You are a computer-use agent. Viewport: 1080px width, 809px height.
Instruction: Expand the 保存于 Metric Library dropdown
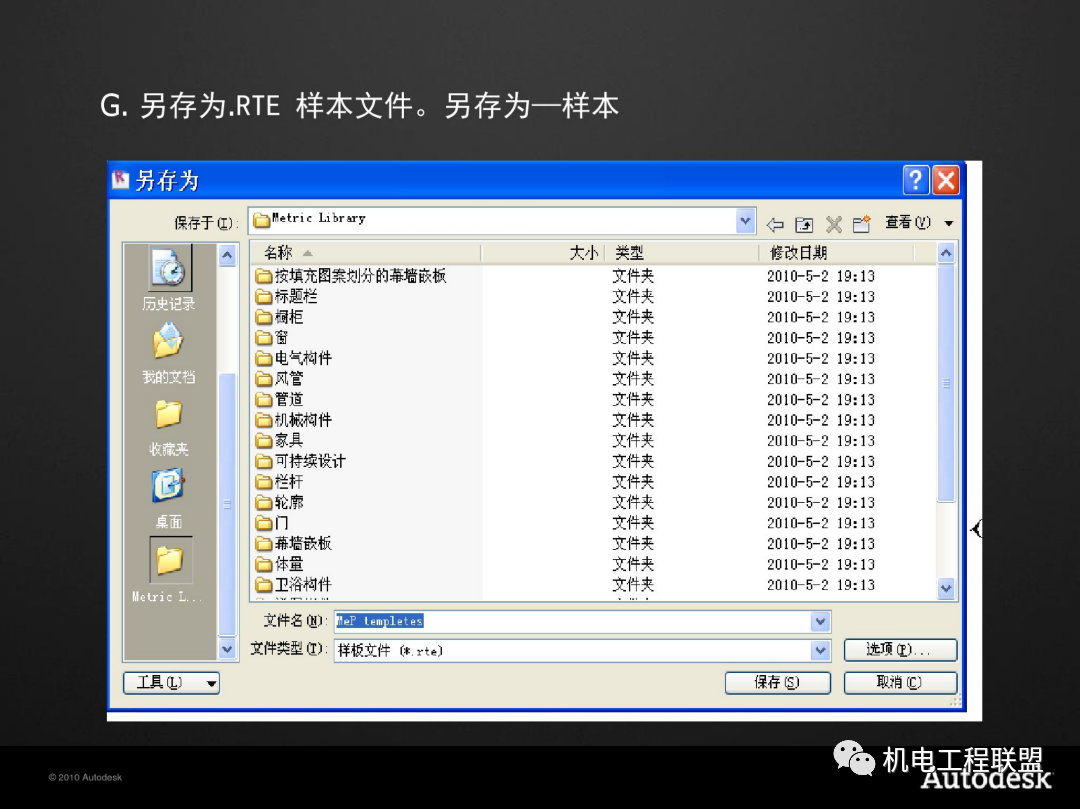click(745, 221)
